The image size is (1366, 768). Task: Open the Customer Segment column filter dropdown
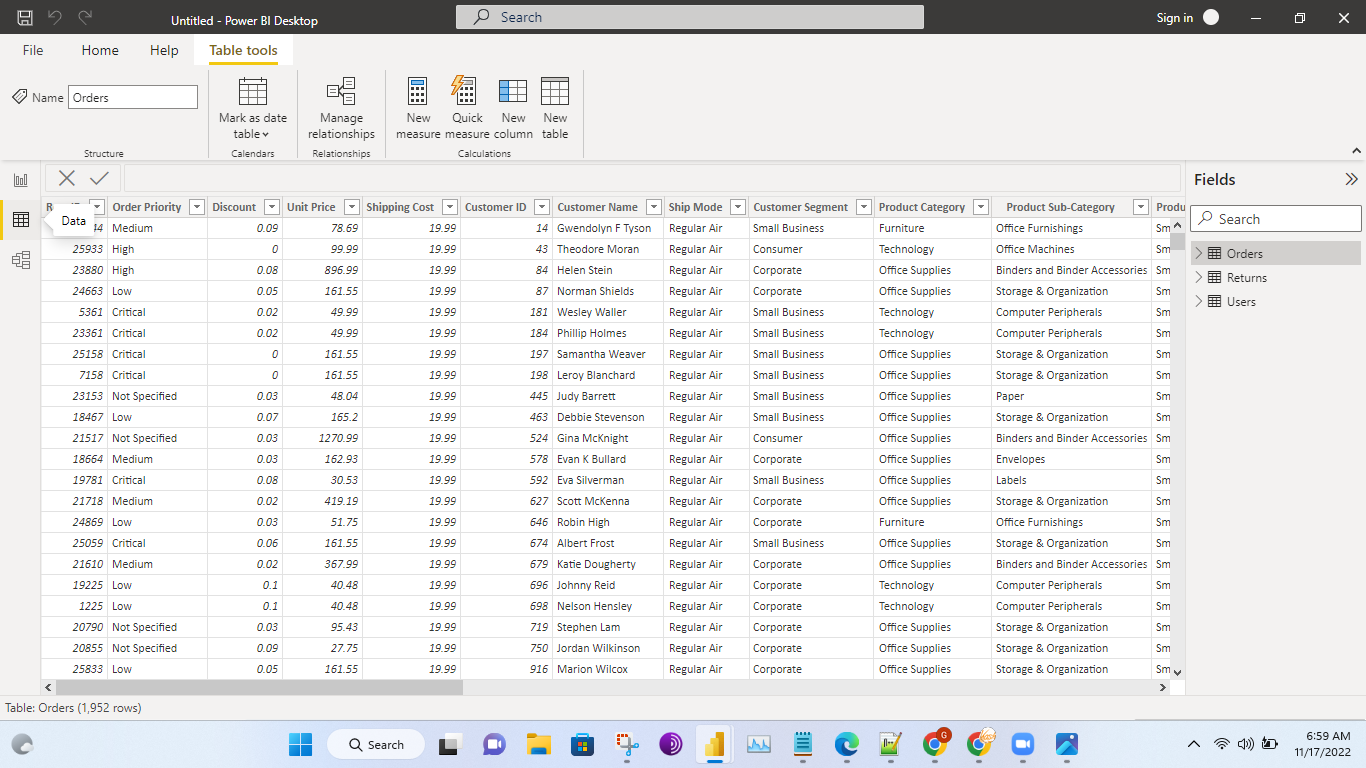pyautogui.click(x=863, y=207)
